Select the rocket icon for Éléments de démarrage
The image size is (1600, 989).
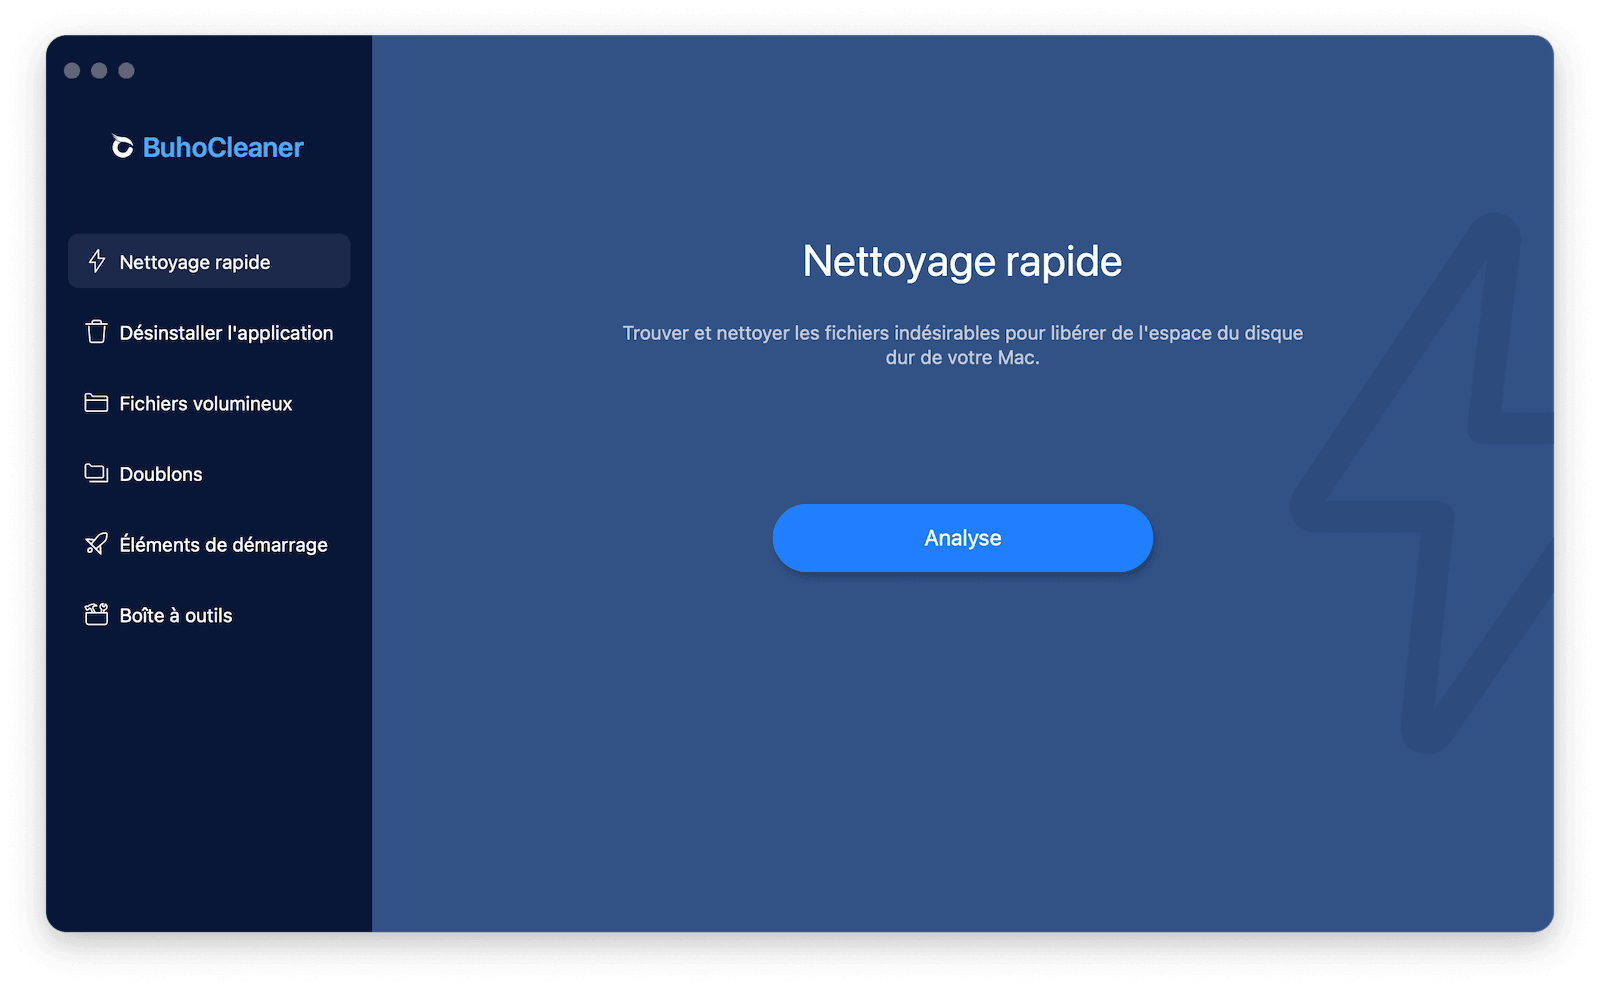[x=96, y=544]
